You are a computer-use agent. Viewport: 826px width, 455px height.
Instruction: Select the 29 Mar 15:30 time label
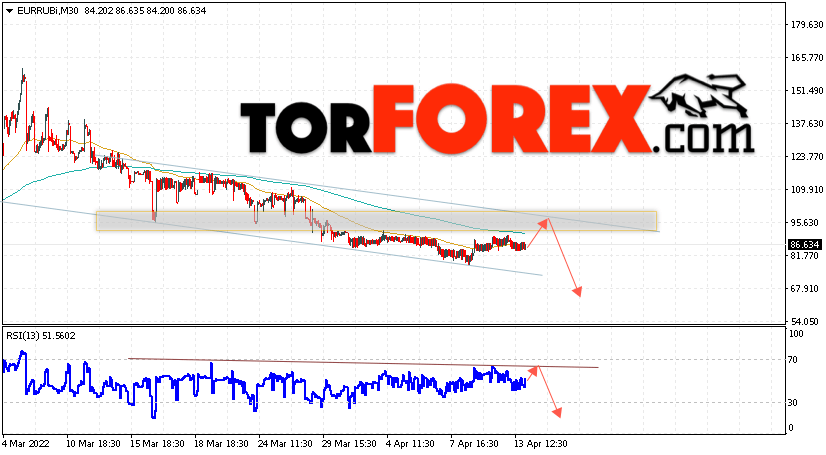(350, 444)
